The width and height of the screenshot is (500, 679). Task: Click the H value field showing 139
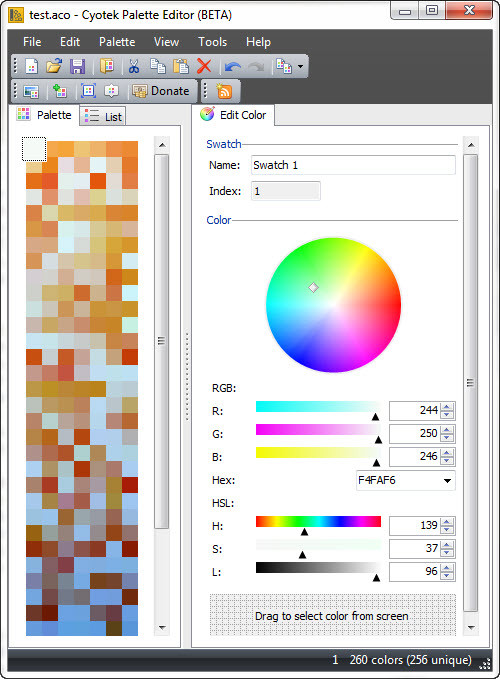414,526
